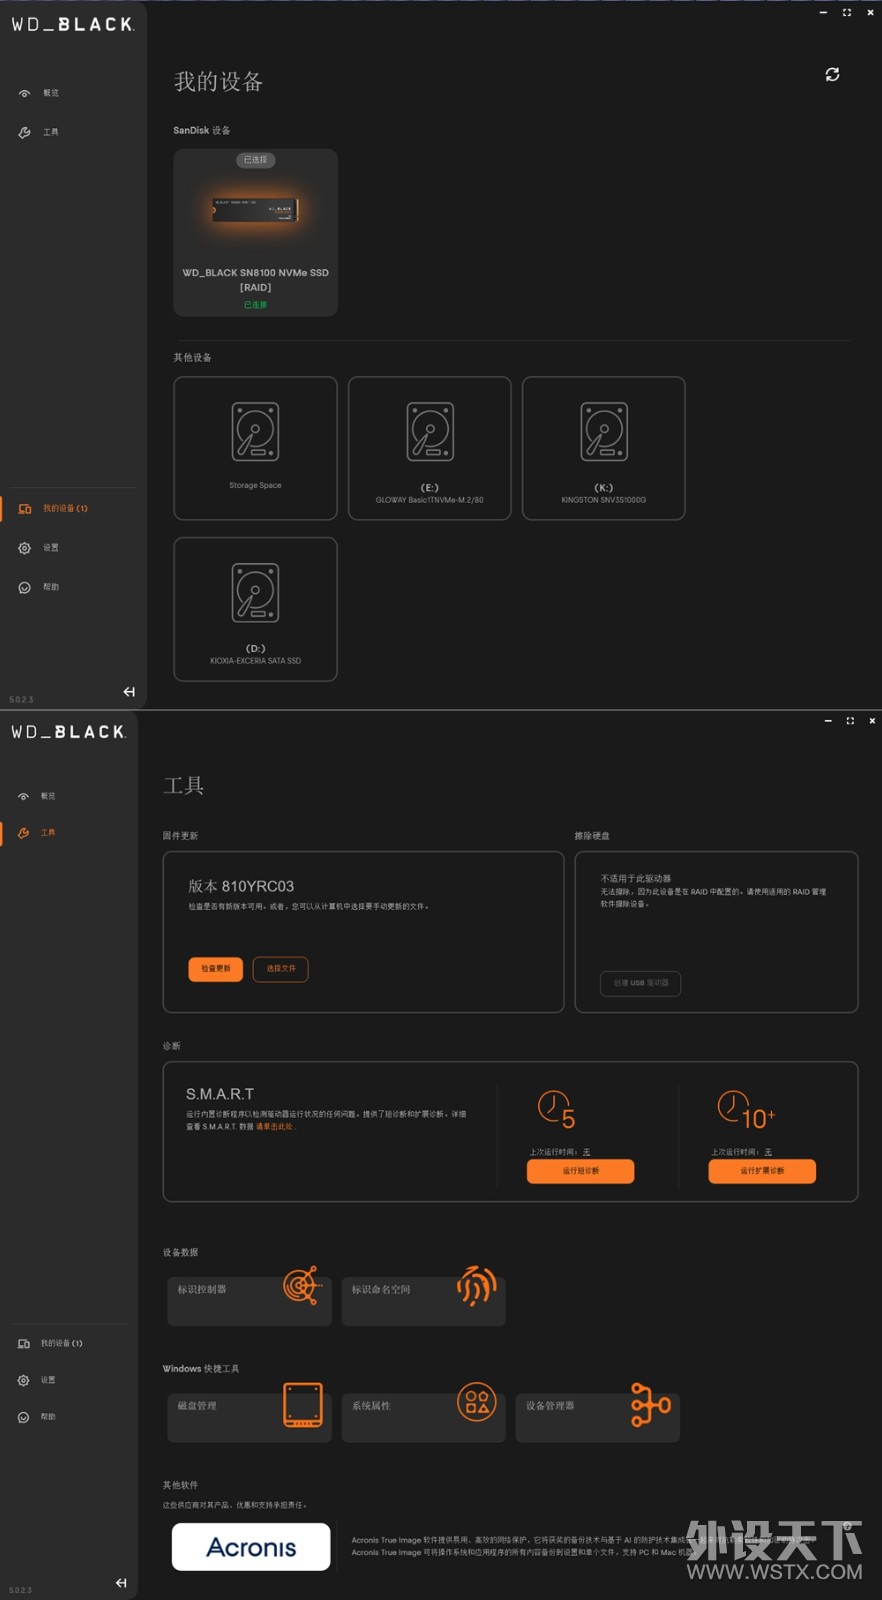The width and height of the screenshot is (882, 1600).
Task: Pick the (K:) KINGSTON drive card
Action: 604,448
